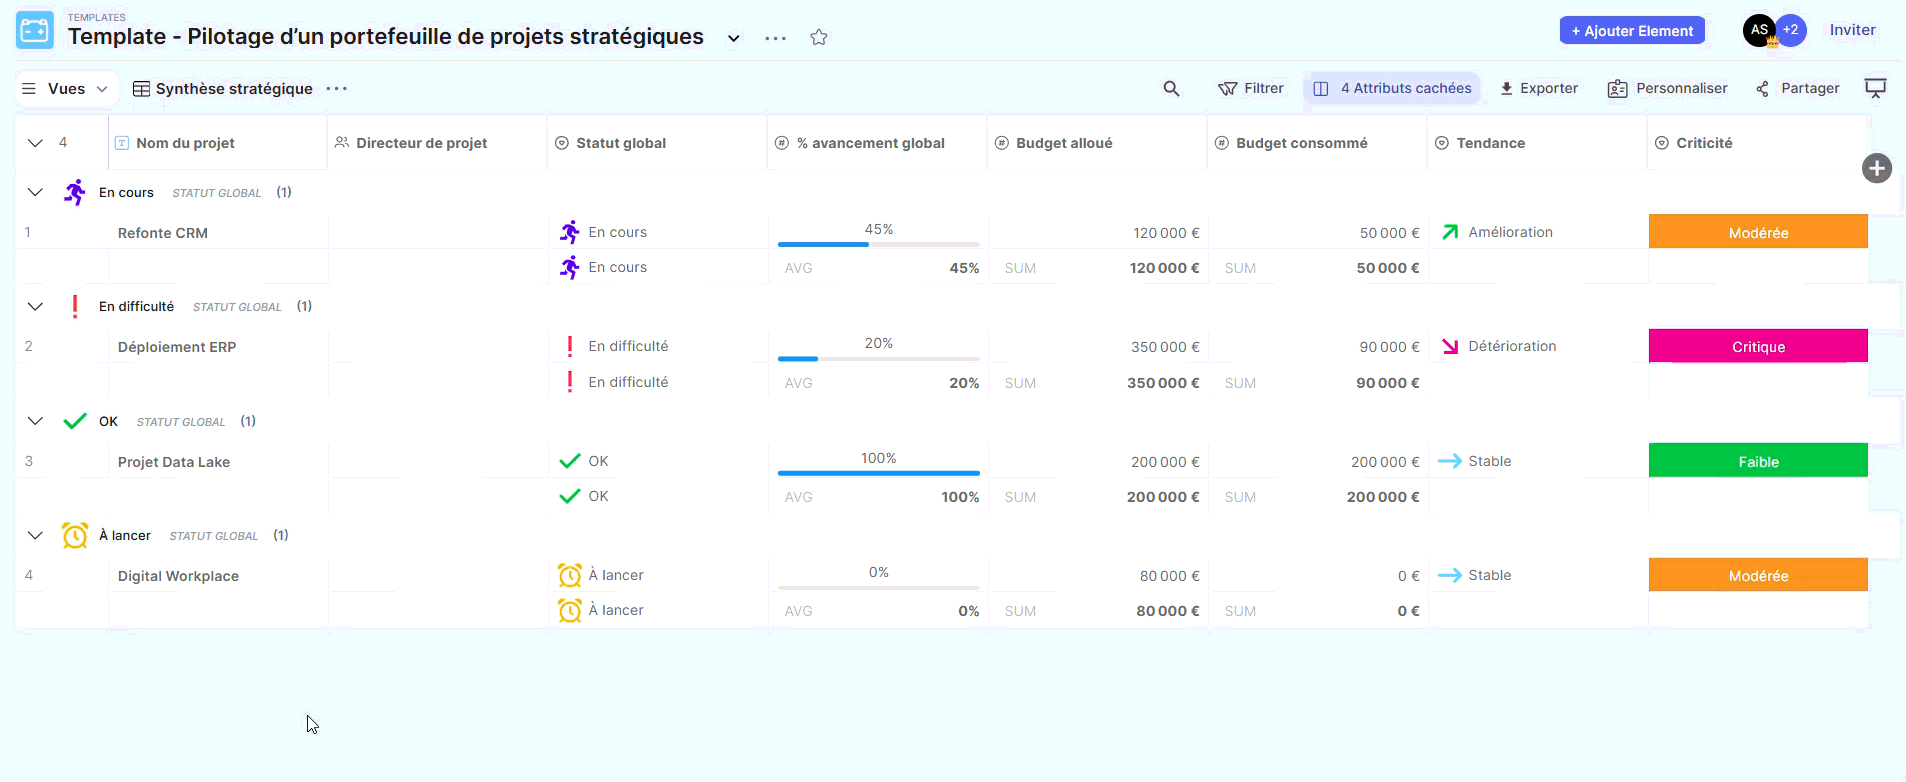This screenshot has width=1906, height=782.
Task: Click the template calendar app icon
Action: [x=35, y=30]
